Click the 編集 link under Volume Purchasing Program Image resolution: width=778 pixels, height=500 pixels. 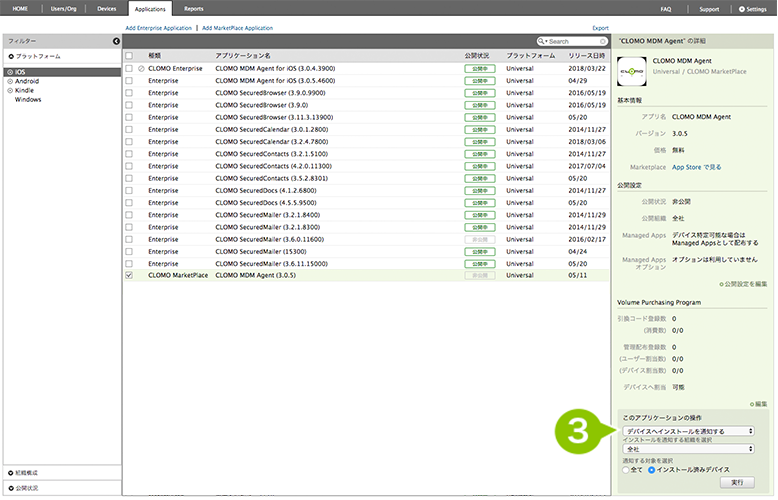[759, 404]
